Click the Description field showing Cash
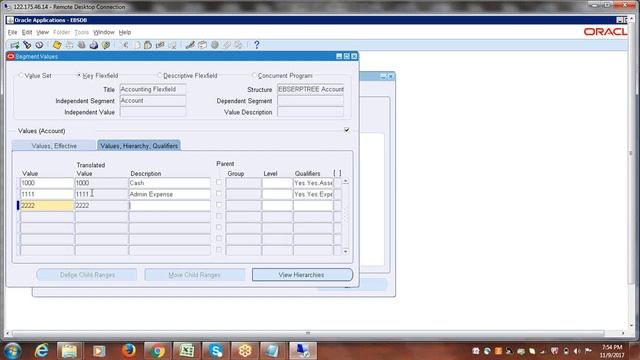Viewport: 640px width, 360px height. coord(169,183)
